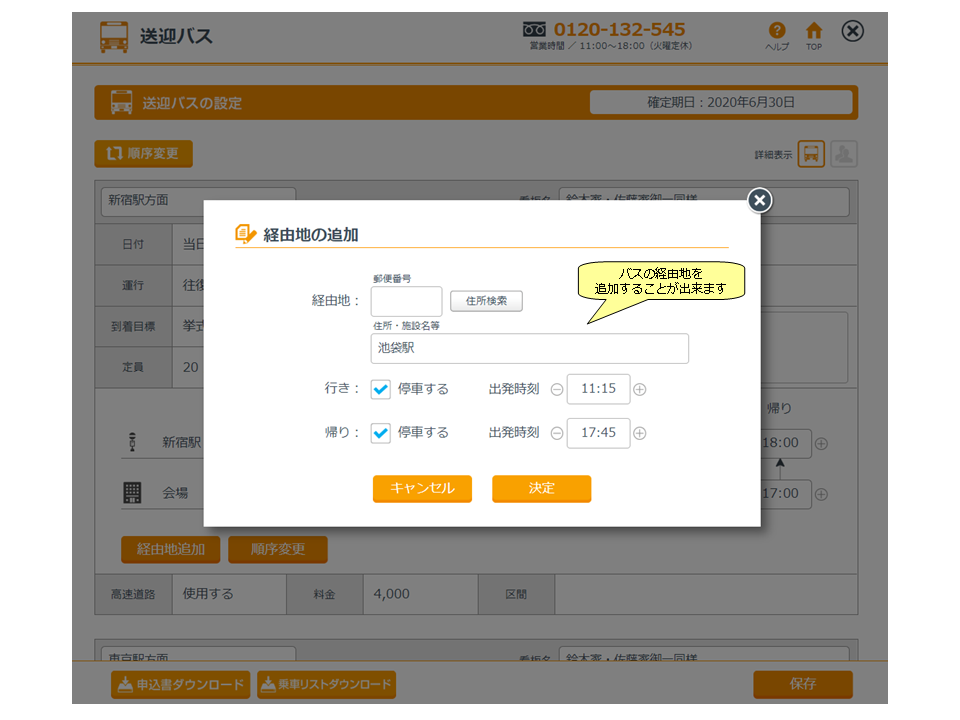Select the passenger detail view icon
This screenshot has width=960, height=720.
click(x=844, y=154)
